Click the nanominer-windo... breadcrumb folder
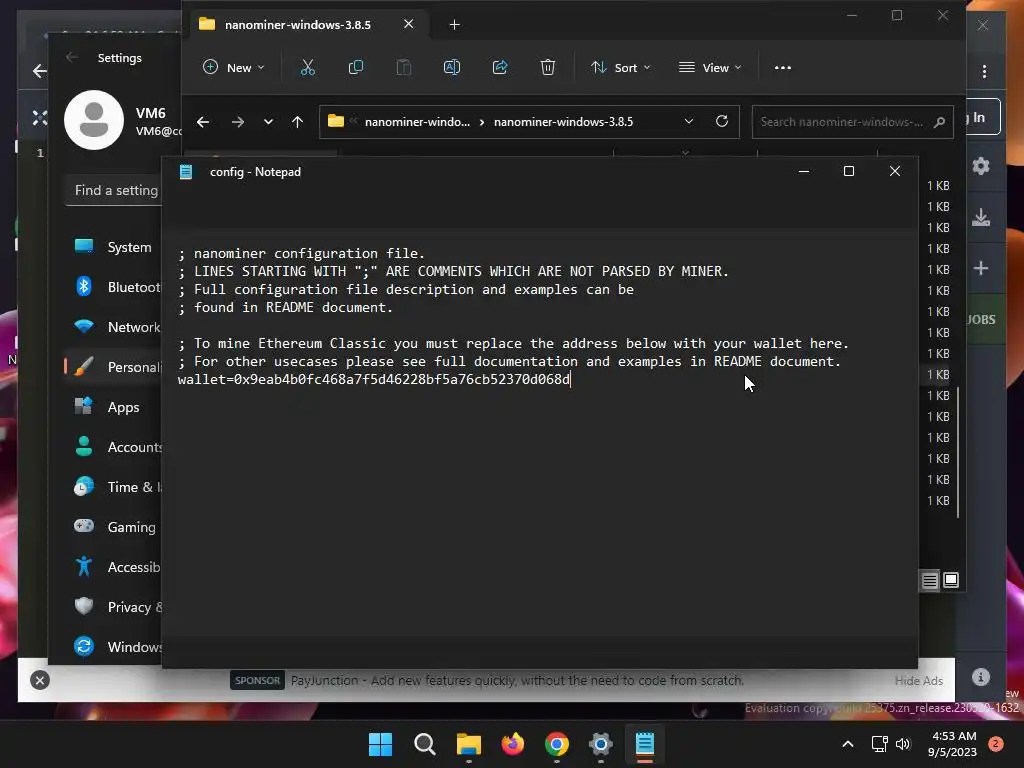Screen dimensions: 1024x768 tap(417, 122)
